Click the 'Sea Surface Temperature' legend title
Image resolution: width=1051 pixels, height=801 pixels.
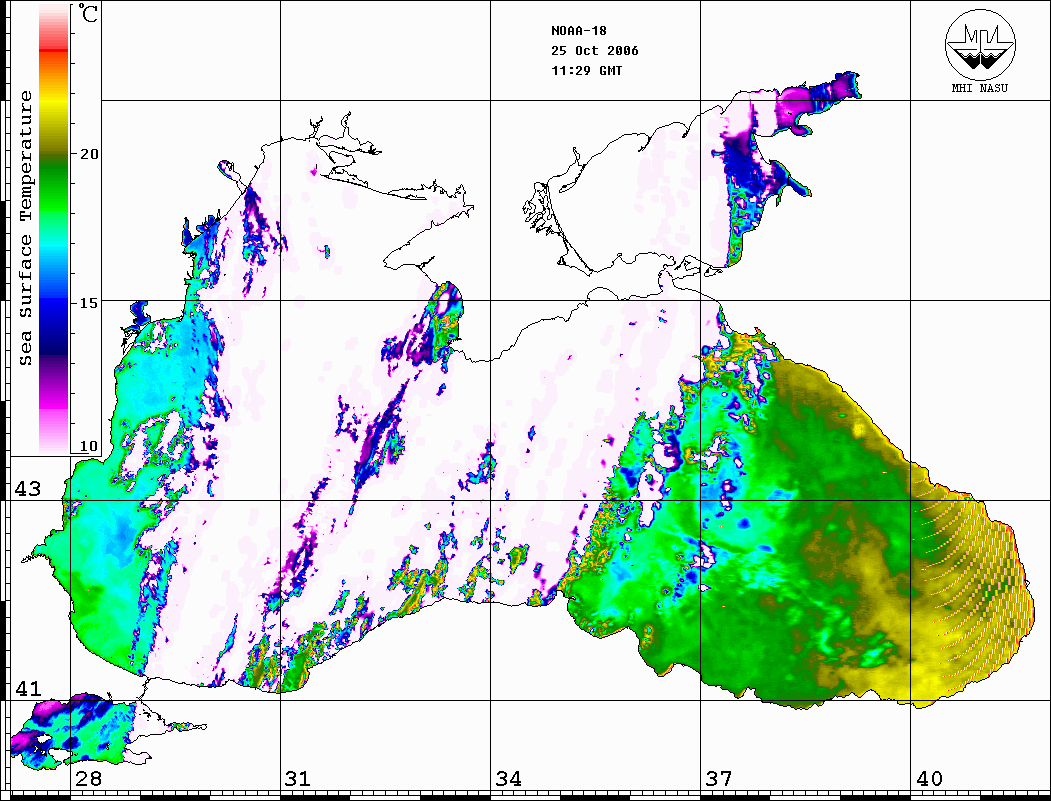[25, 228]
